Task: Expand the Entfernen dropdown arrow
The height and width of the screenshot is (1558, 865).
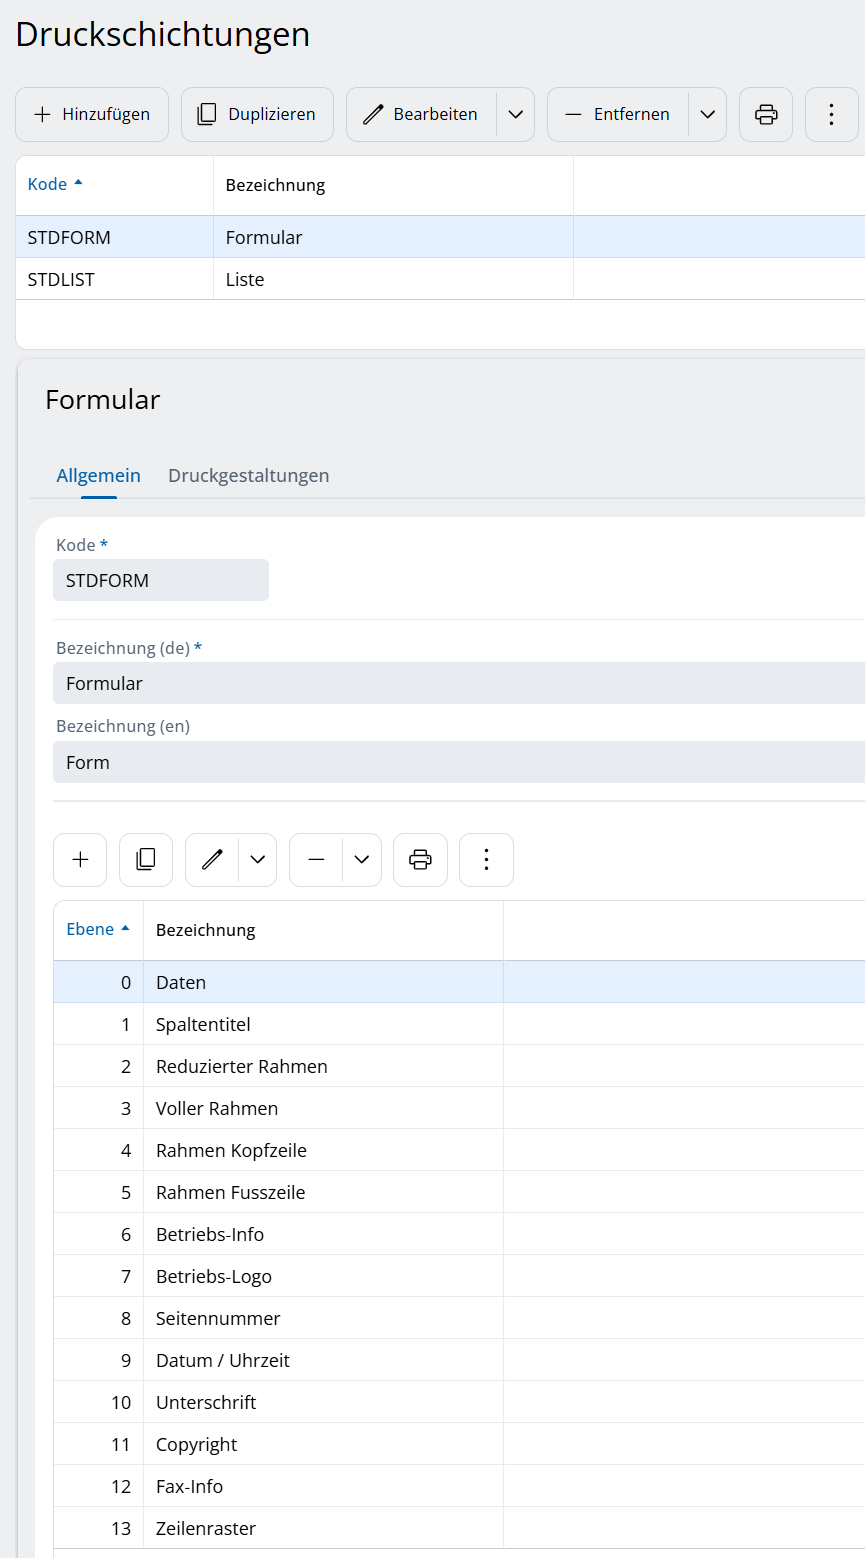Action: tap(708, 114)
